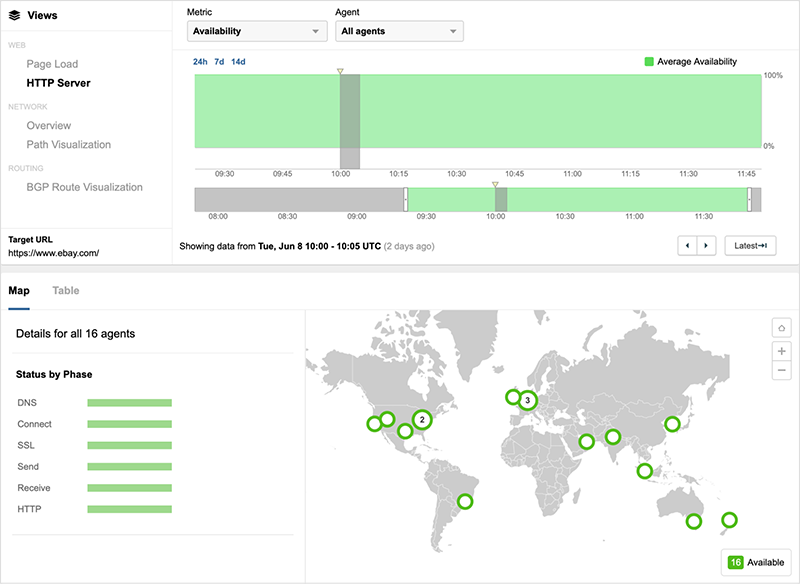The width and height of the screenshot is (800, 584).
Task: Open BGP Route Visualization view
Action: click(84, 187)
